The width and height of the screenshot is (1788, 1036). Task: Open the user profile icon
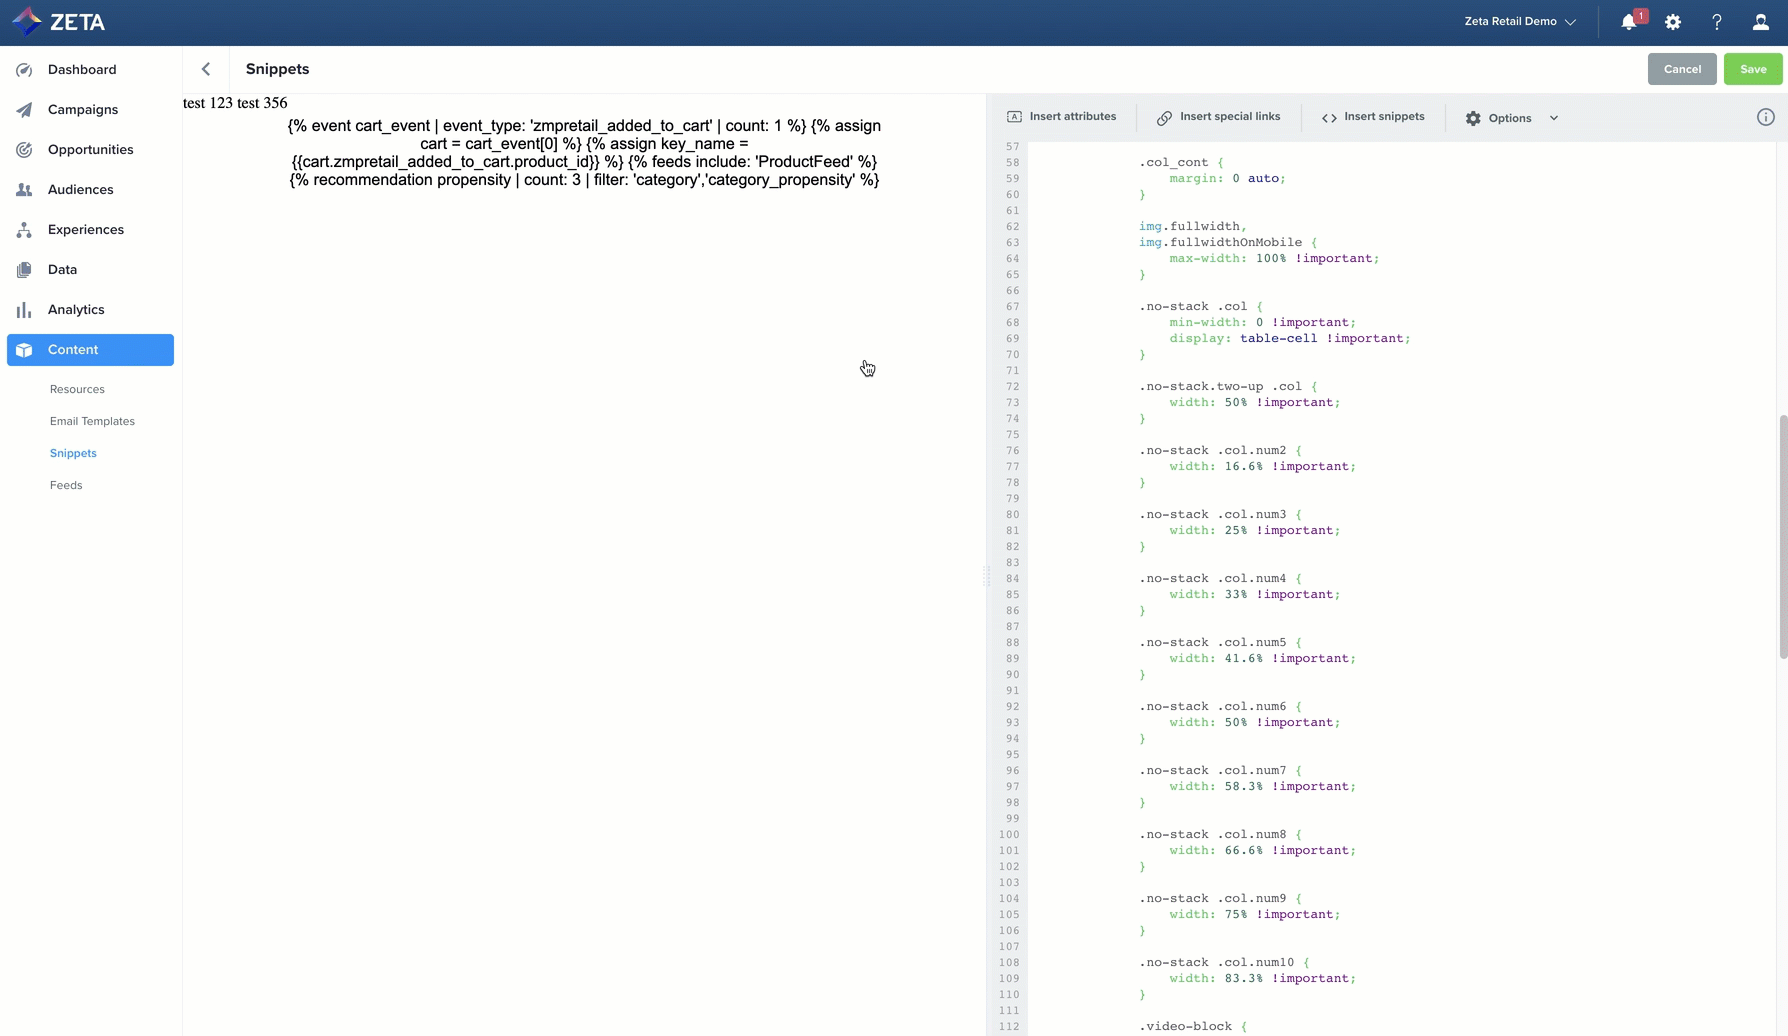(1761, 22)
